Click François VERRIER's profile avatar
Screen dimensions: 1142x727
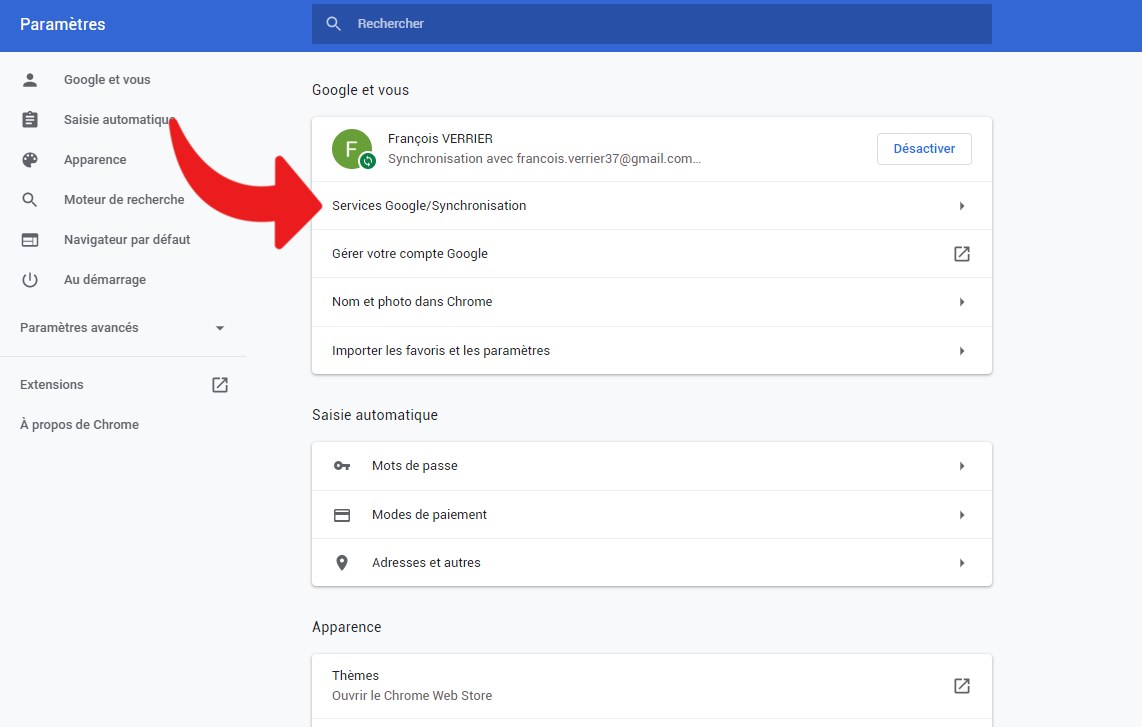tap(351, 148)
